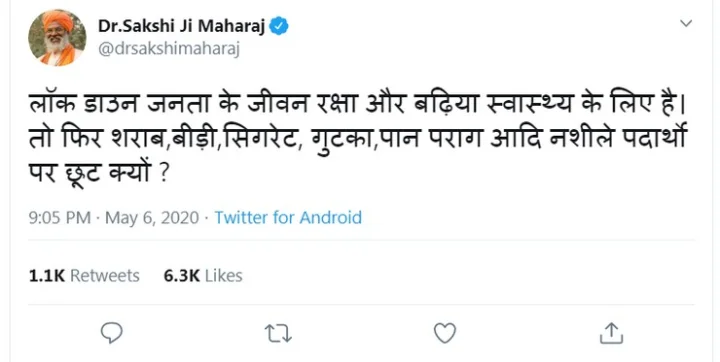Image resolution: width=720 pixels, height=362 pixels.
Task: View the 1.1K Retweets list
Action: tap(84, 276)
